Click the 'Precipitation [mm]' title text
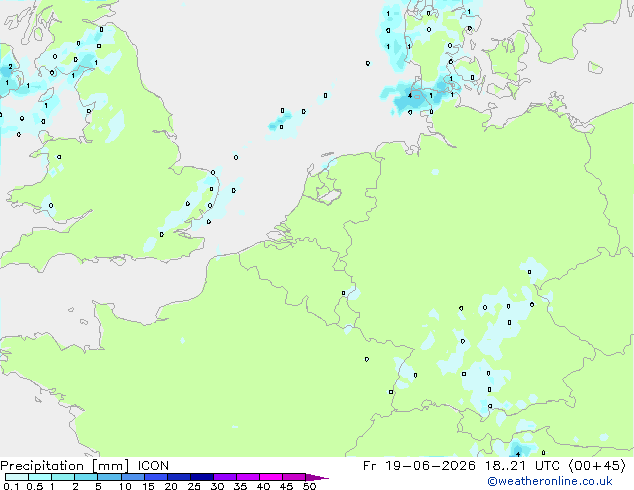The height and width of the screenshot is (490, 634). [64, 466]
